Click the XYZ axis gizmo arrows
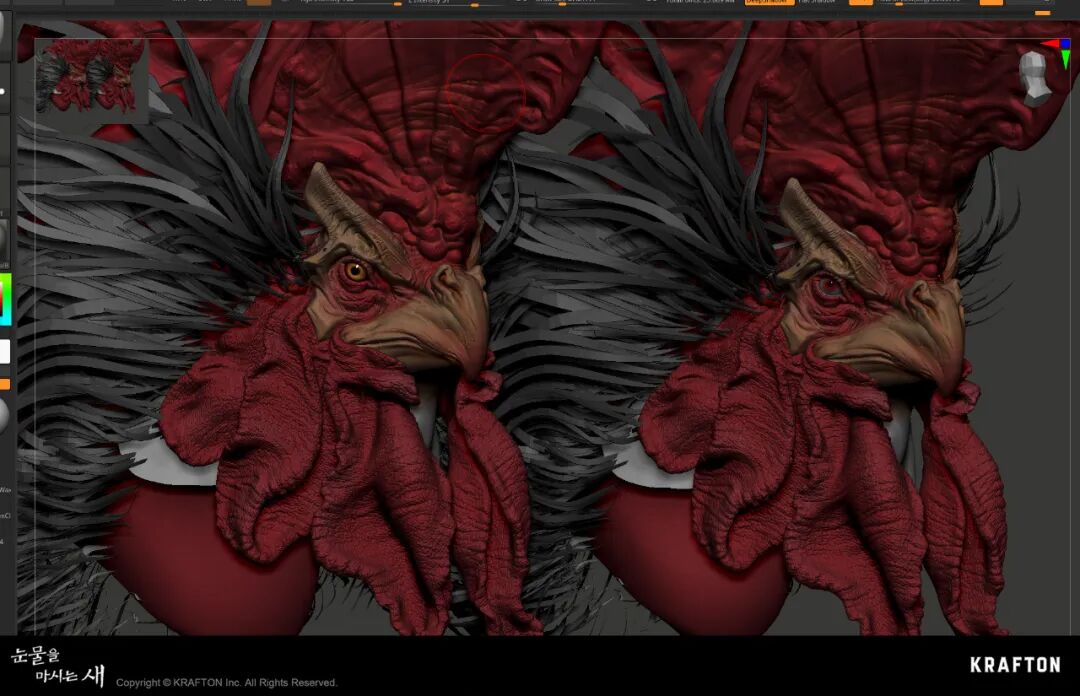The image size is (1080, 696). click(x=1058, y=52)
